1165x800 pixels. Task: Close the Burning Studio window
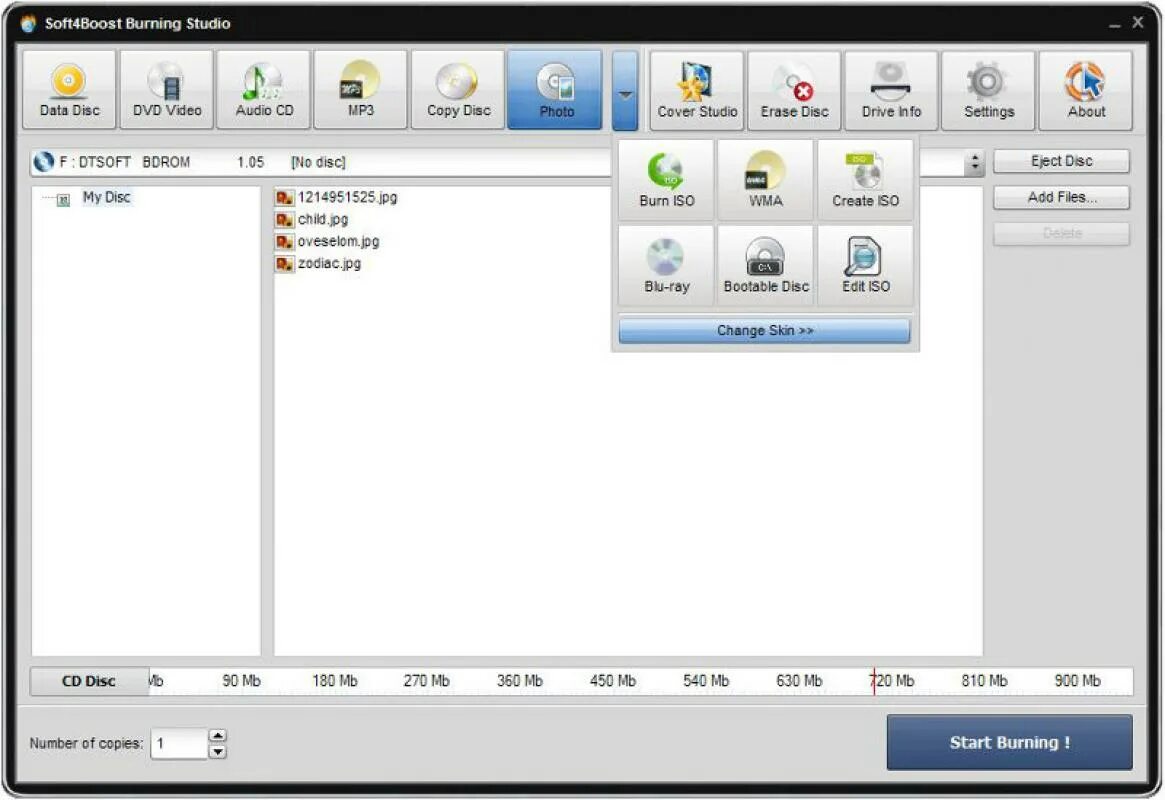coord(1138,23)
